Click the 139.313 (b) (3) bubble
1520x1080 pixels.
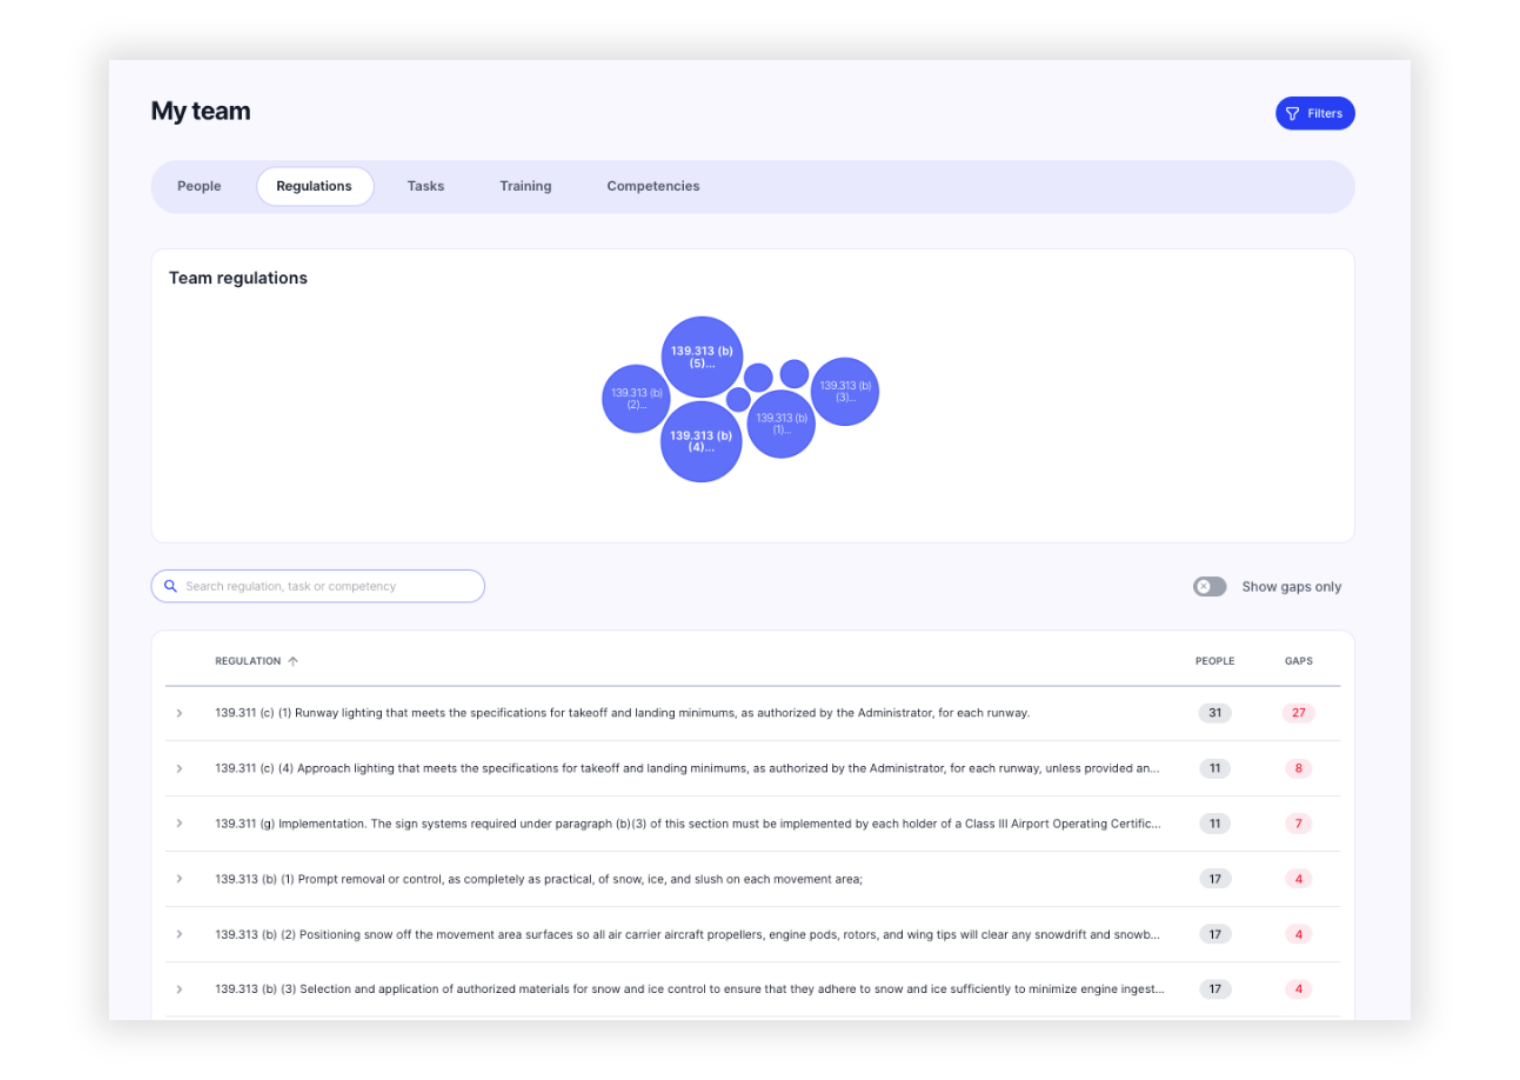click(x=845, y=391)
